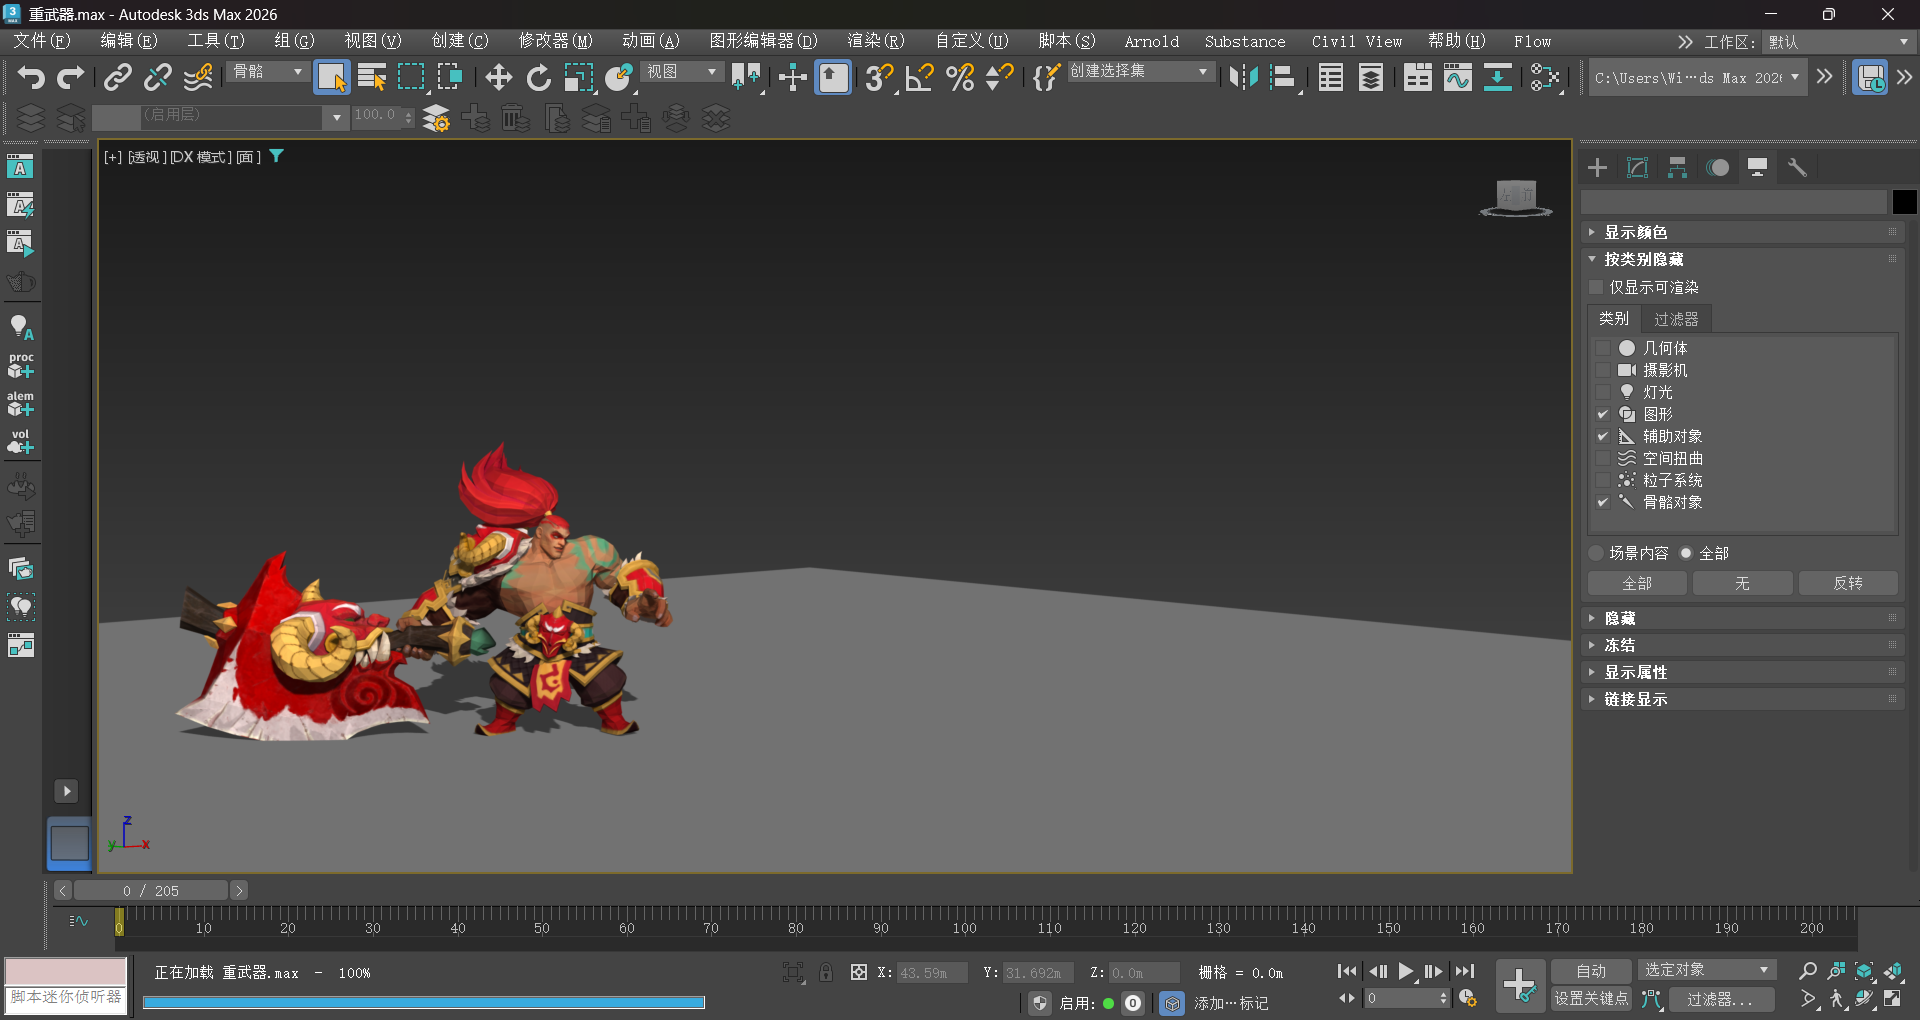Toggle the 3D Snaps button

point(879,77)
